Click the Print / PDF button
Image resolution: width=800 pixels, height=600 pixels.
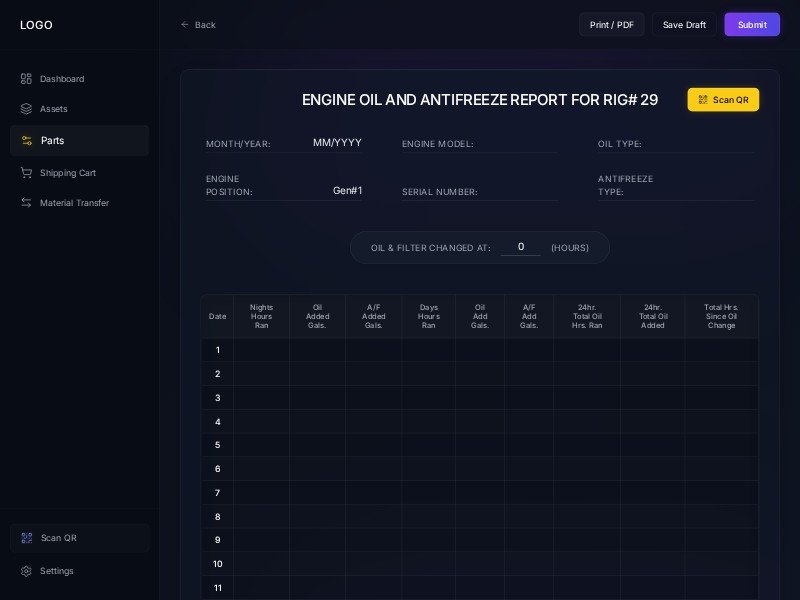coord(612,25)
